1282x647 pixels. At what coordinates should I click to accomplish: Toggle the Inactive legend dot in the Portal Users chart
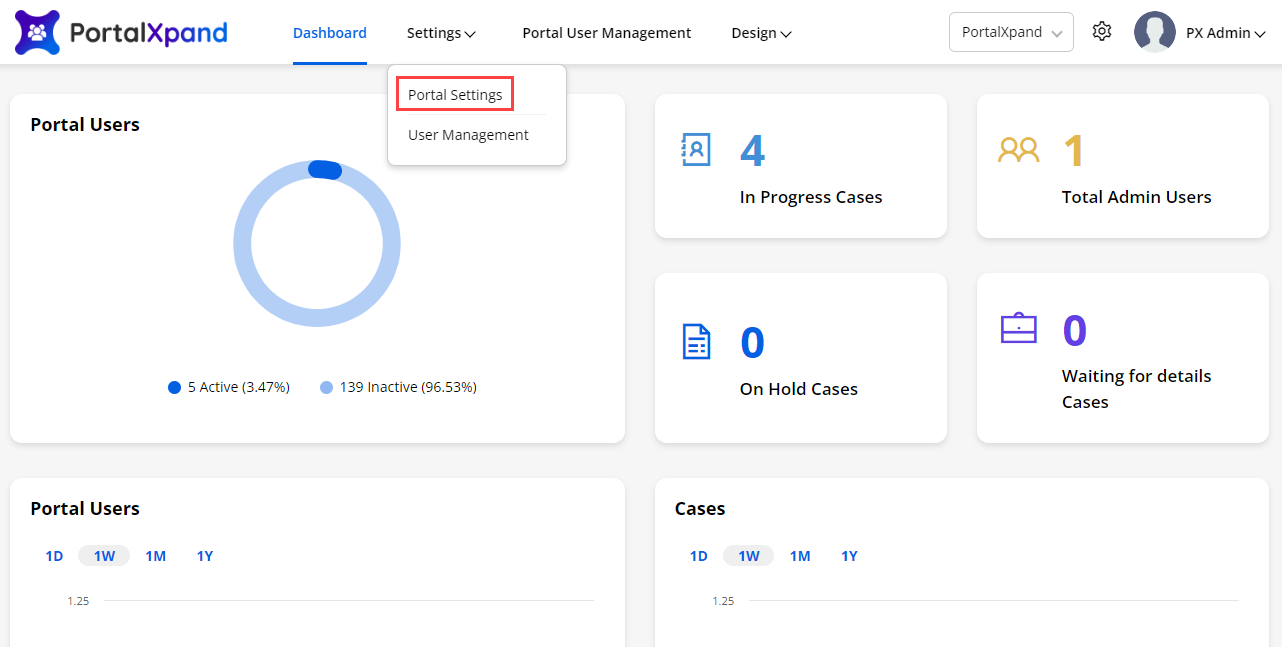pyautogui.click(x=326, y=387)
